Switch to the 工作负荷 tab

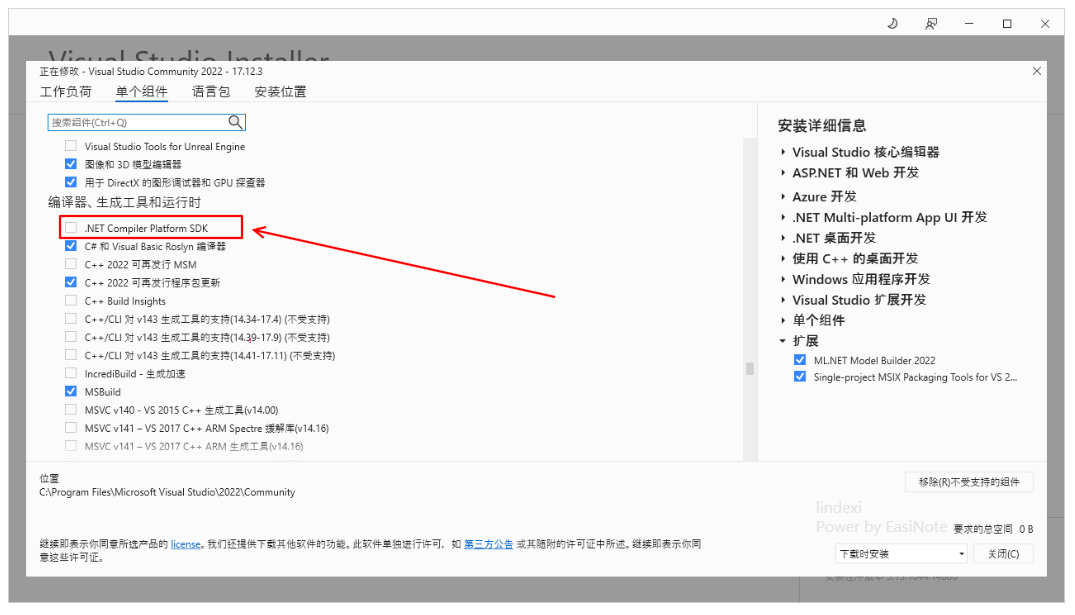65,91
